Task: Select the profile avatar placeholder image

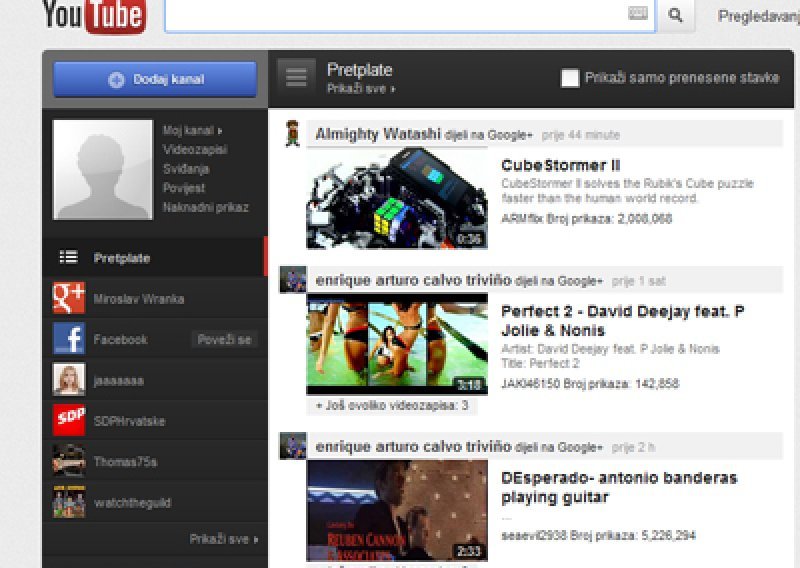Action: coord(101,169)
